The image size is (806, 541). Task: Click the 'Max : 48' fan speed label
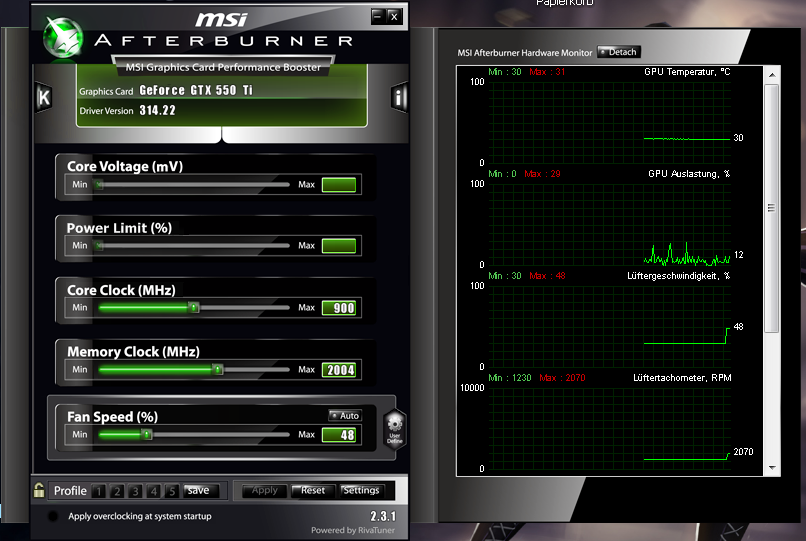[547, 276]
